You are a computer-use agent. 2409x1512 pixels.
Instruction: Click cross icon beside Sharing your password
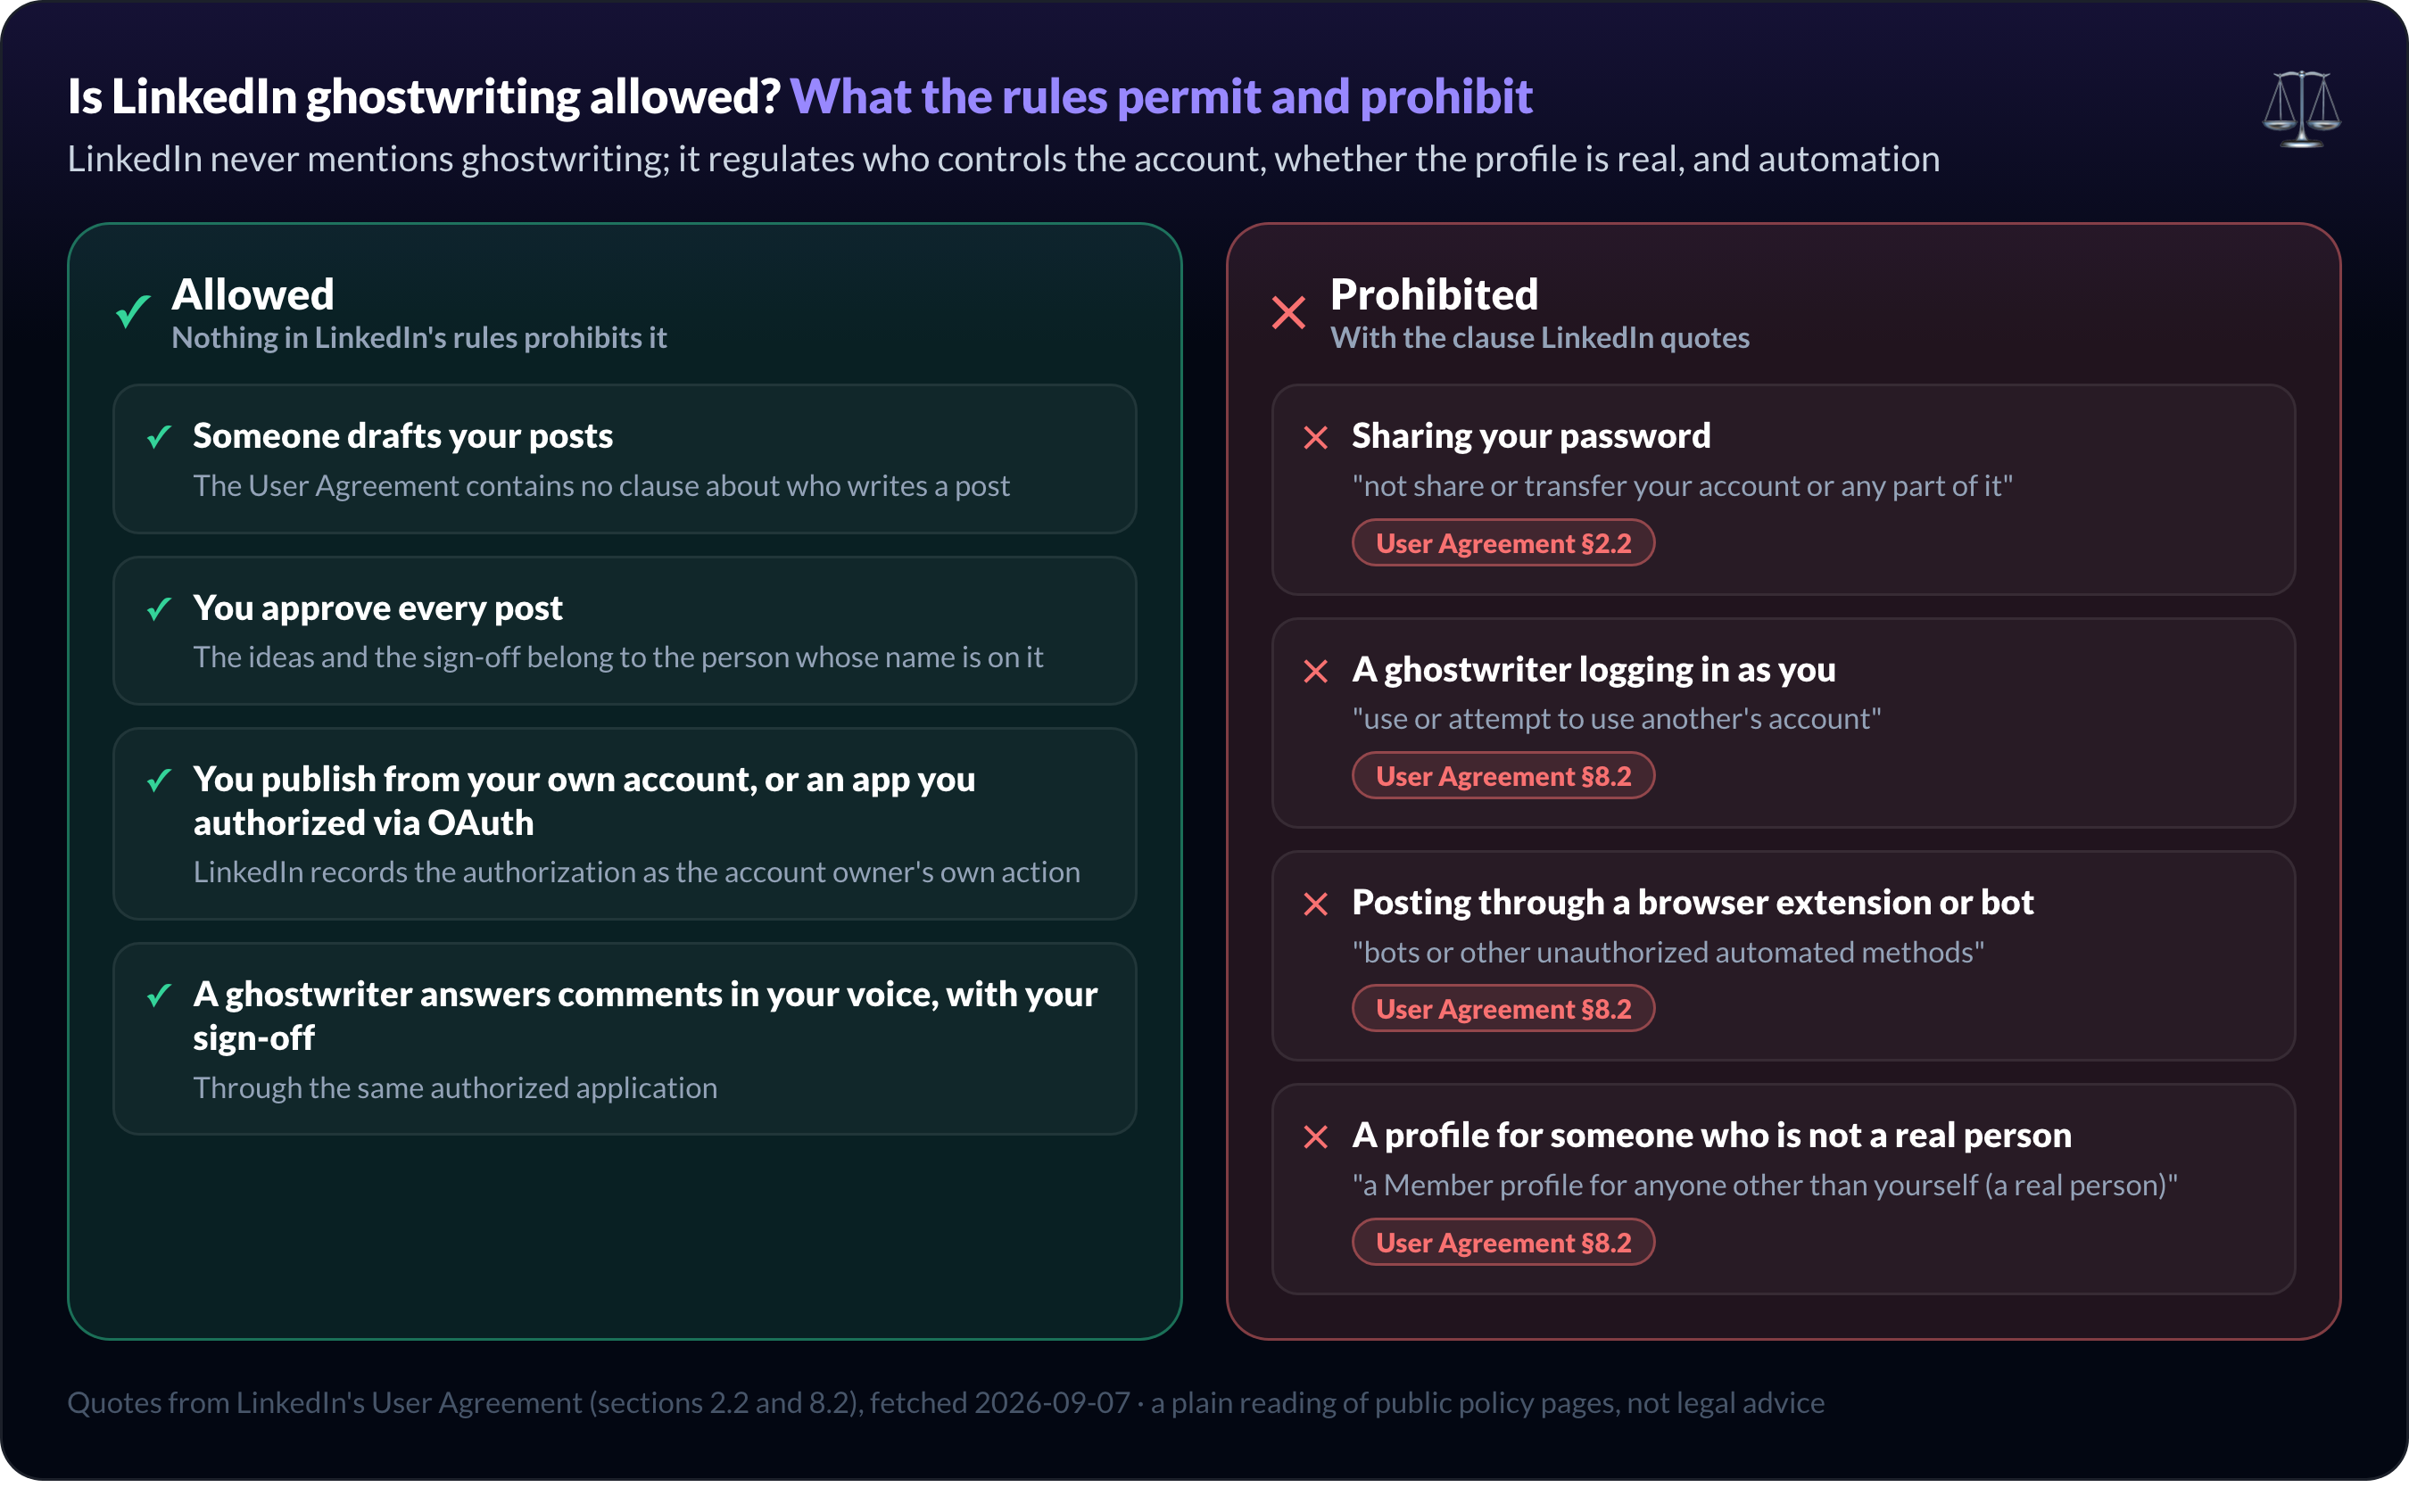pos(1316,437)
